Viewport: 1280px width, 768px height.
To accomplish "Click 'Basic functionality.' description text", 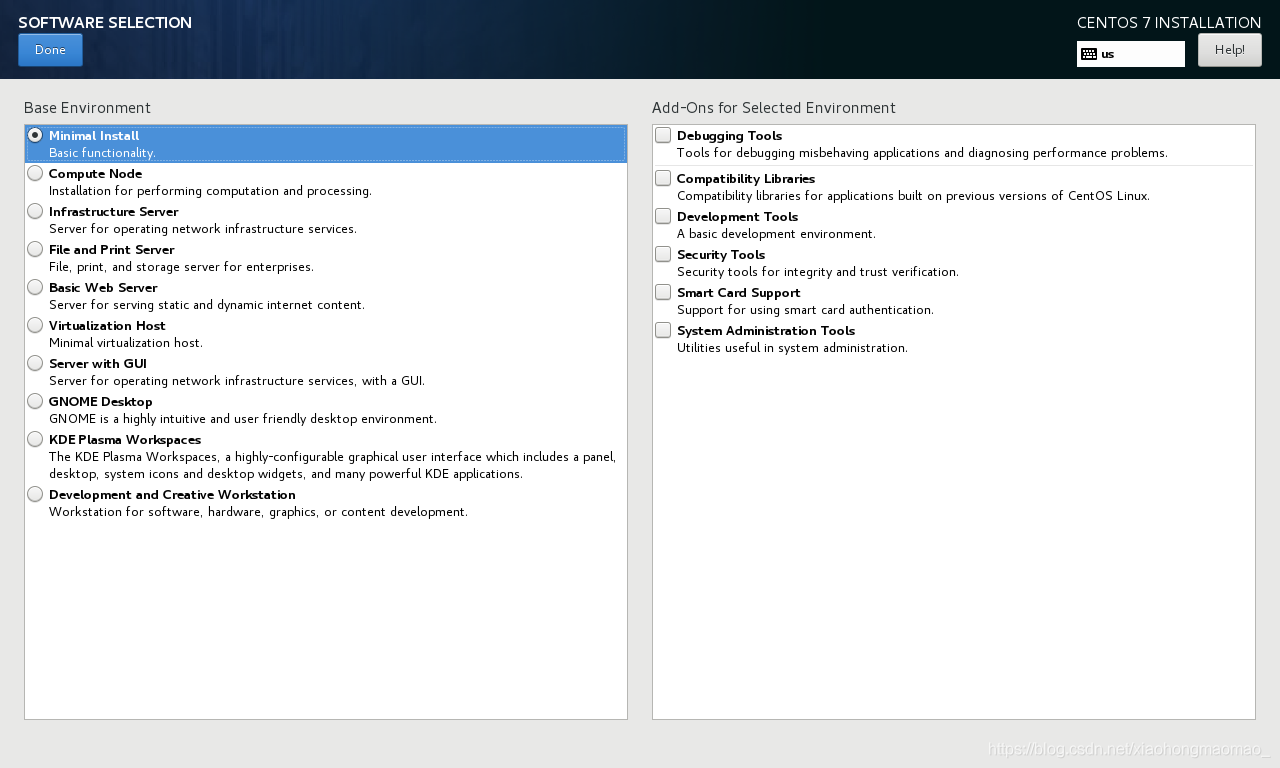I will [102, 153].
